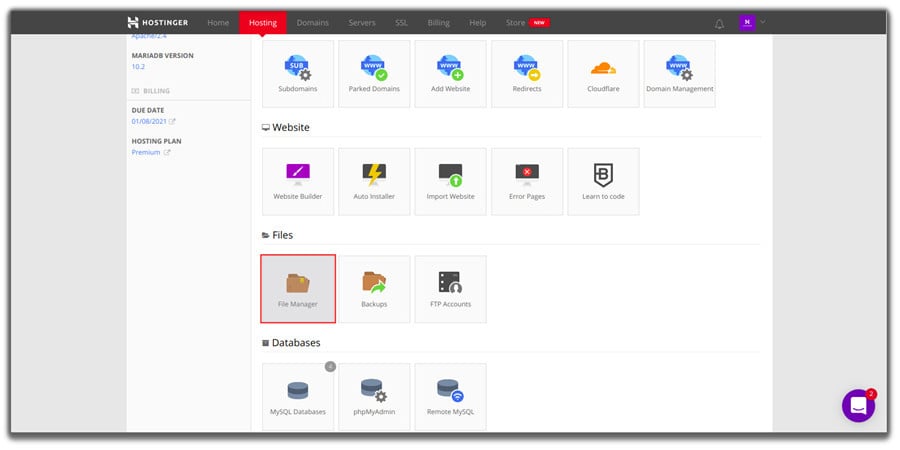This screenshot has width=900, height=450.
Task: Click the HOSTING PLAN label
Action: point(157,141)
